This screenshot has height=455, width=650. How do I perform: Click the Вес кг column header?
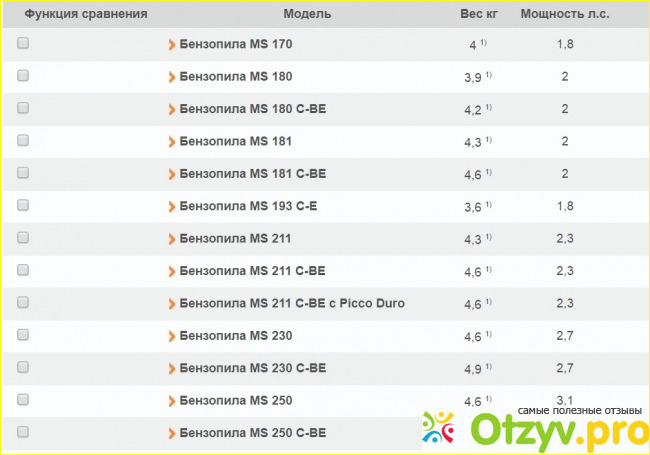pyautogui.click(x=479, y=14)
